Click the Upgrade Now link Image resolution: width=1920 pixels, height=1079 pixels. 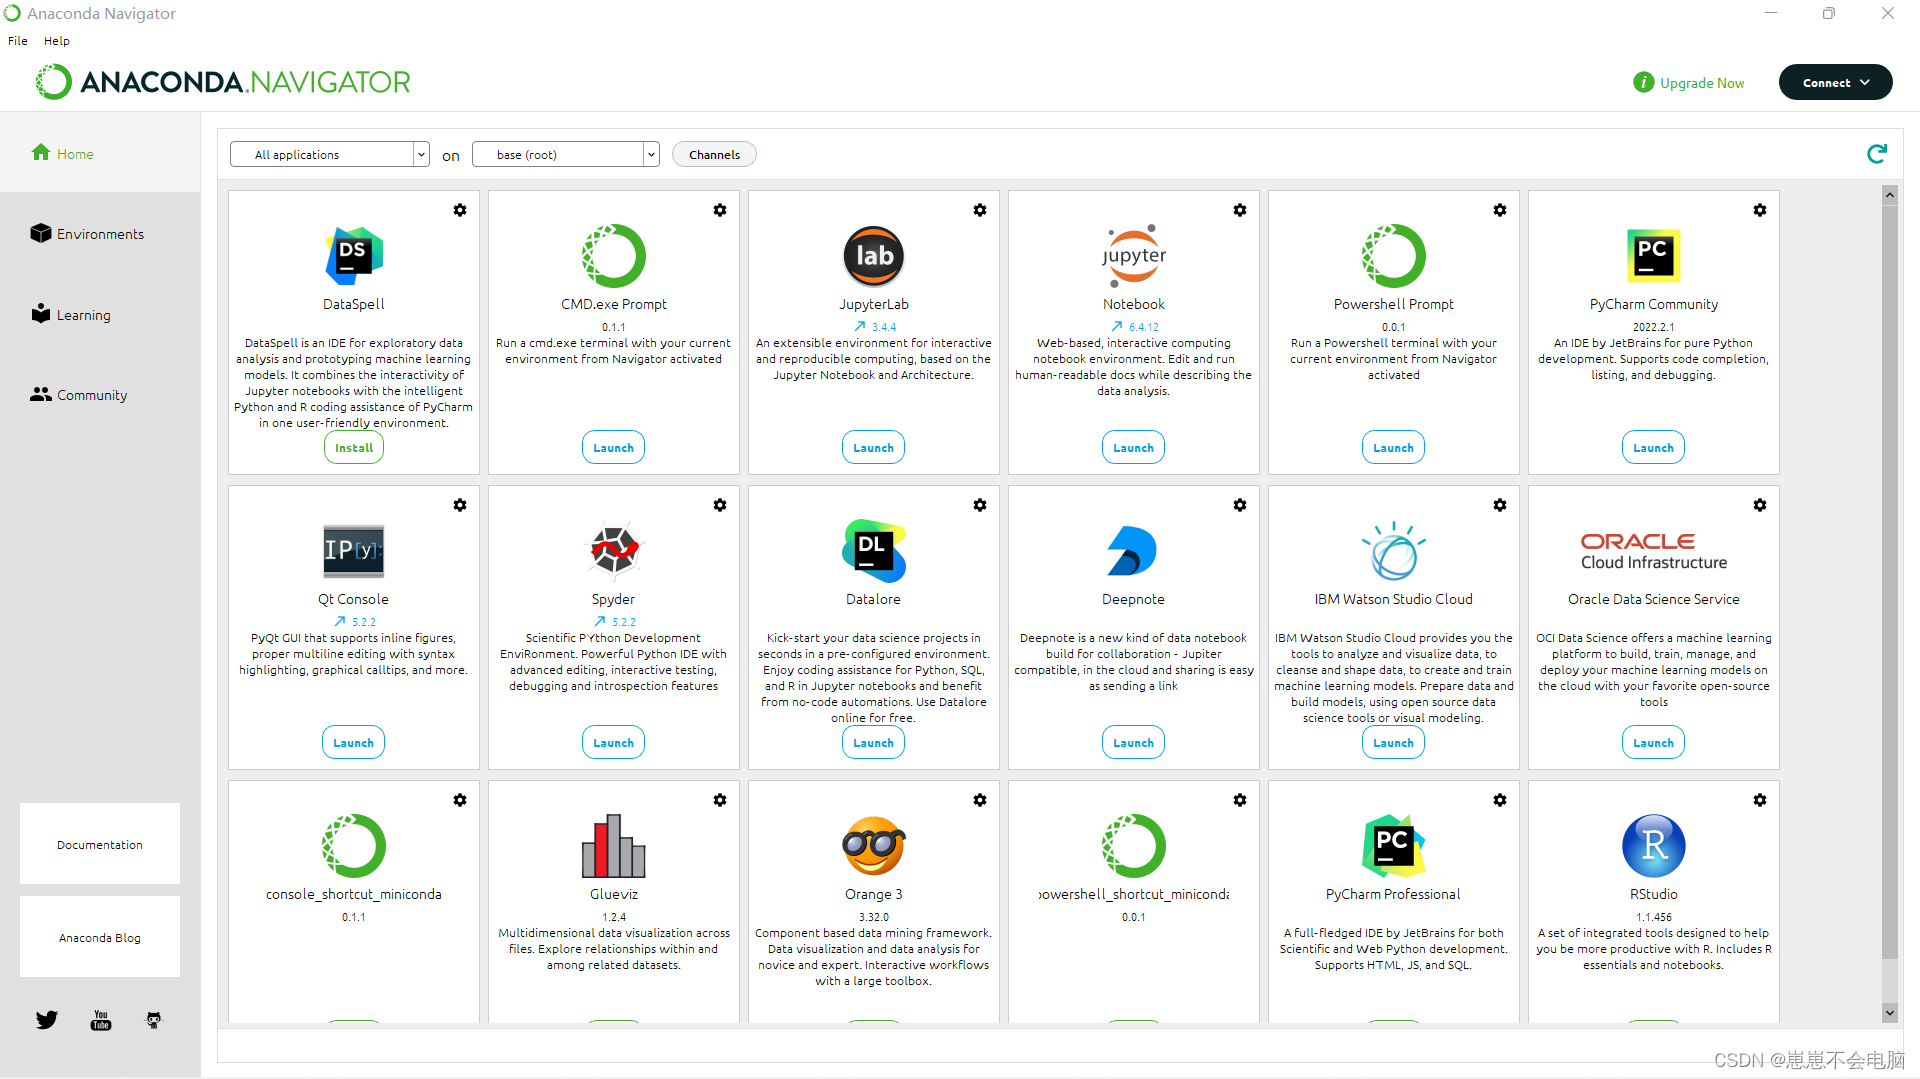click(1689, 83)
